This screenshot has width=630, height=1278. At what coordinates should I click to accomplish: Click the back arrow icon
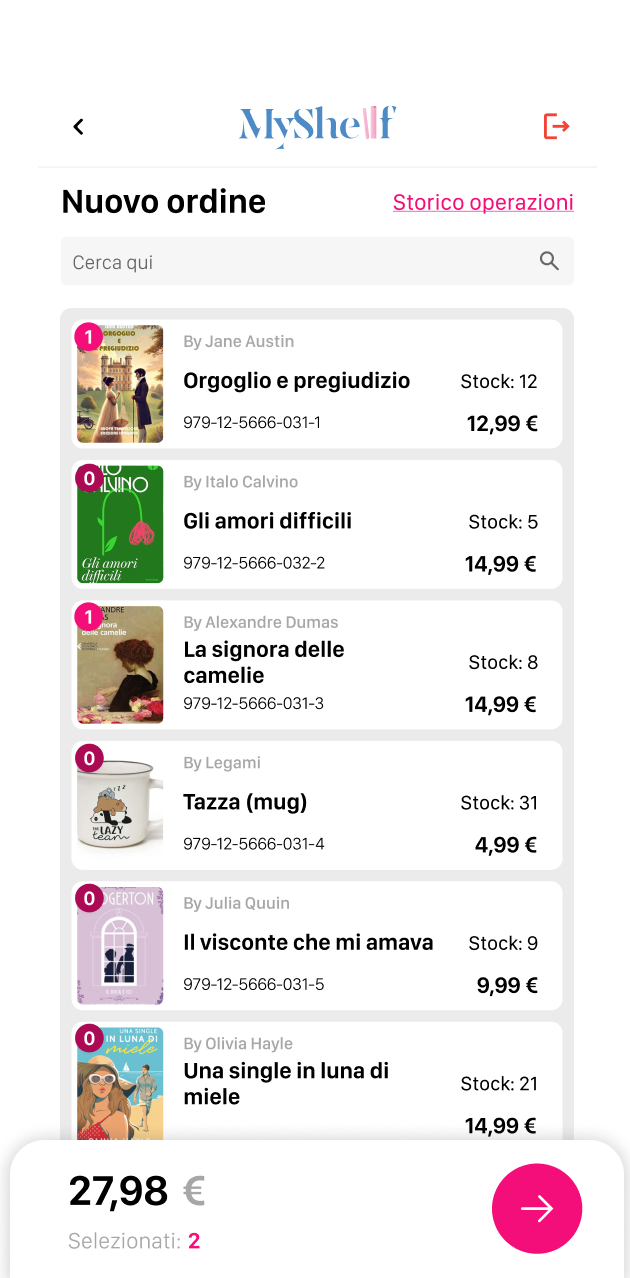coord(78,127)
